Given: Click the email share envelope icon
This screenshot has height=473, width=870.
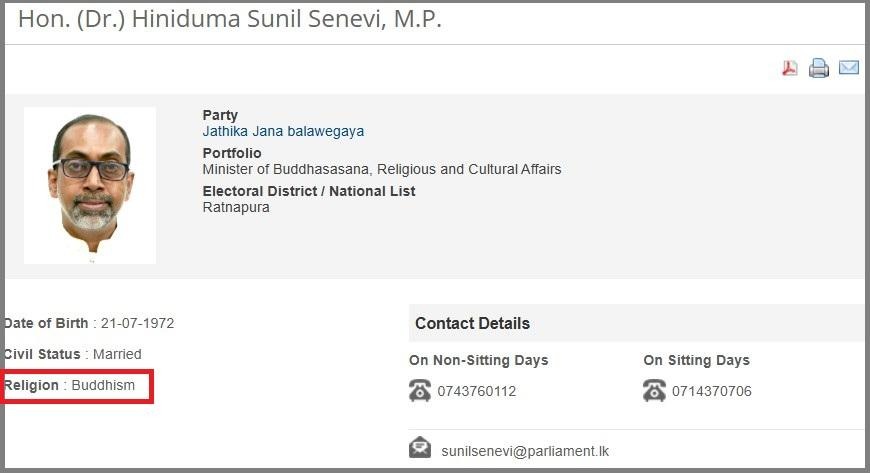Looking at the screenshot, I should tap(849, 68).
